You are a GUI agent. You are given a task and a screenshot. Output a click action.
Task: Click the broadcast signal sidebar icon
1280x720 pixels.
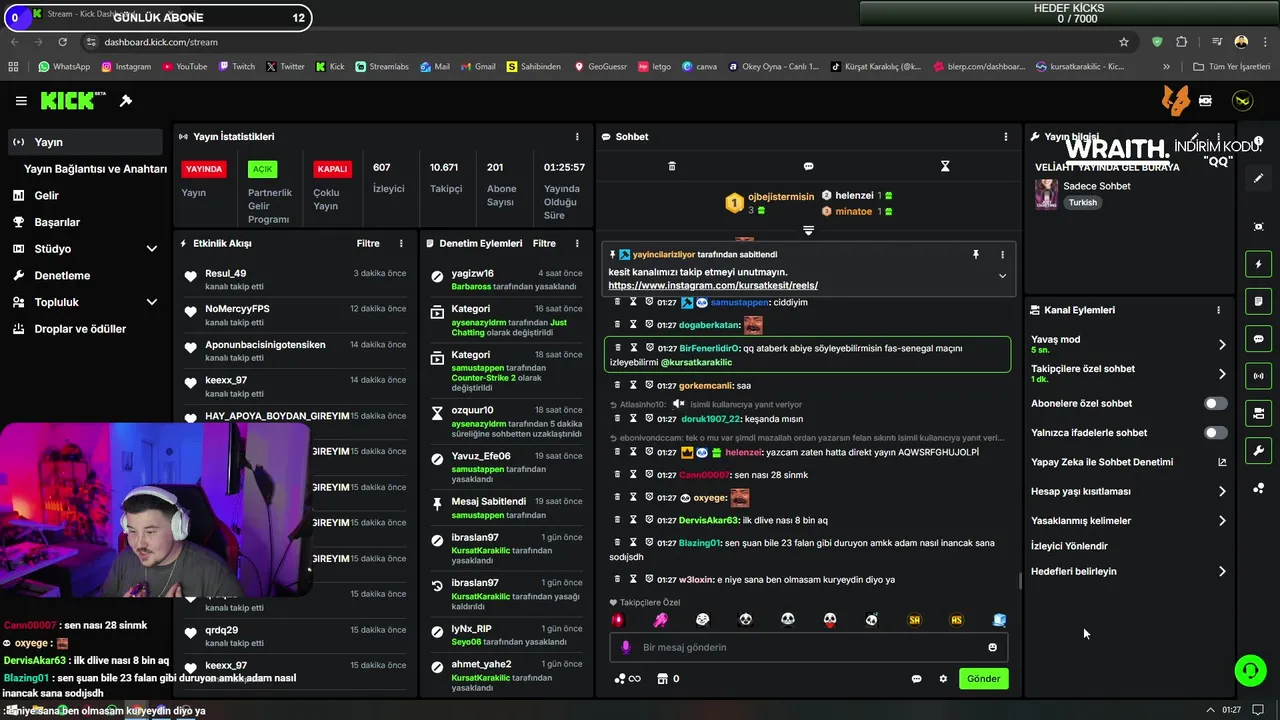coord(1259,376)
